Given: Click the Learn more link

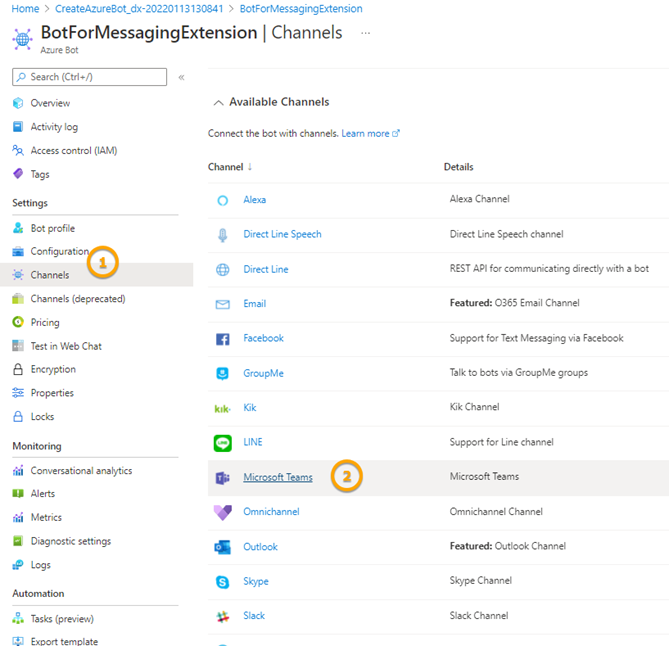Looking at the screenshot, I should [x=370, y=134].
